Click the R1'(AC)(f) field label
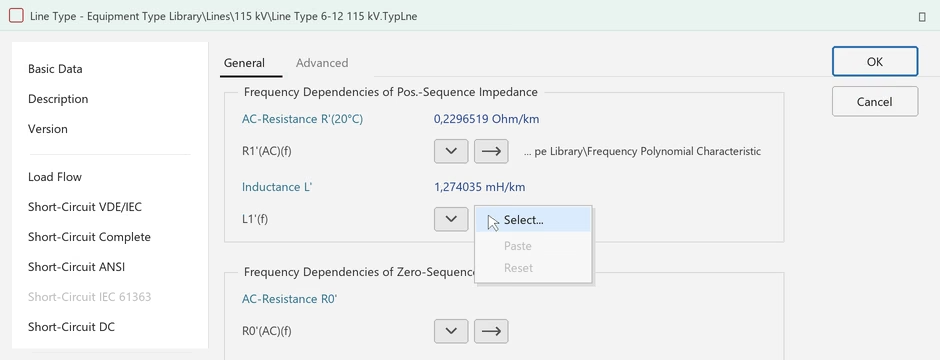 pos(266,152)
